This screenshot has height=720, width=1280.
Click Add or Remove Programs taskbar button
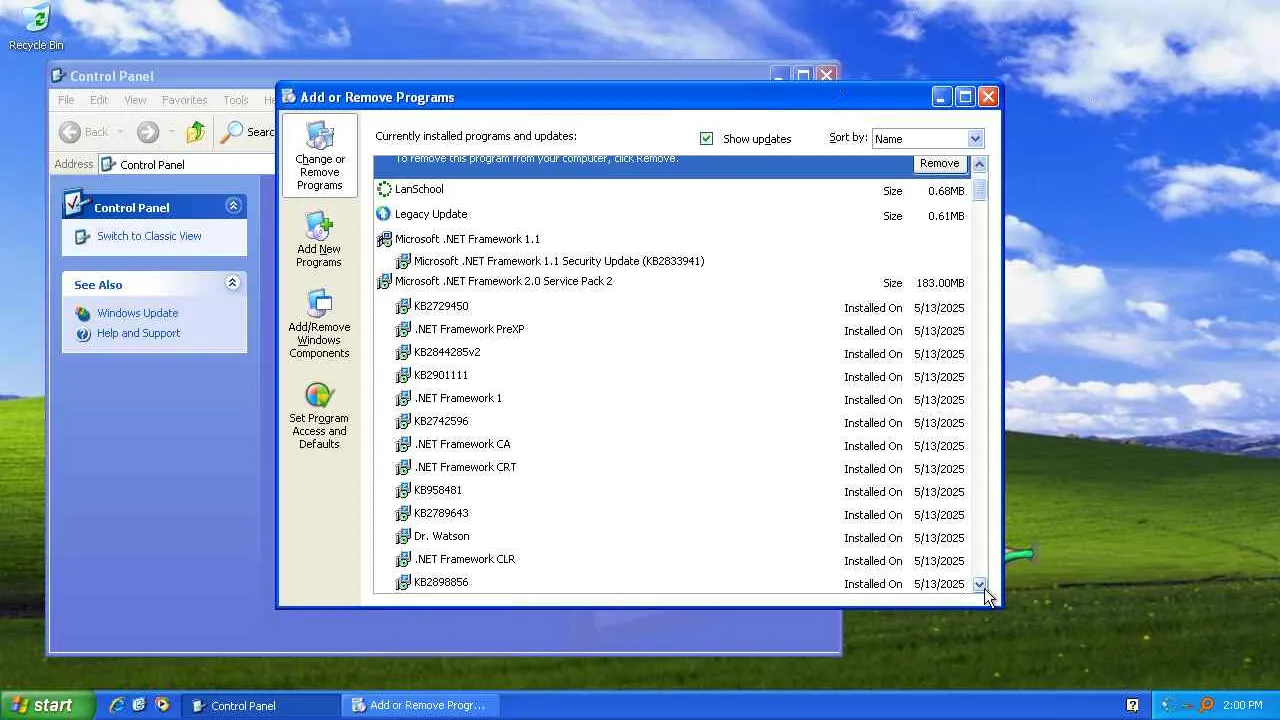click(x=421, y=705)
